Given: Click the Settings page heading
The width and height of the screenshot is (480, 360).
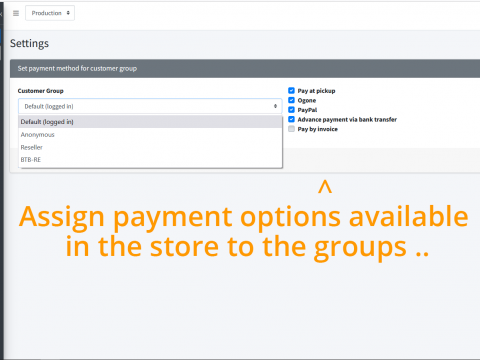Looking at the screenshot, I should tap(29, 44).
